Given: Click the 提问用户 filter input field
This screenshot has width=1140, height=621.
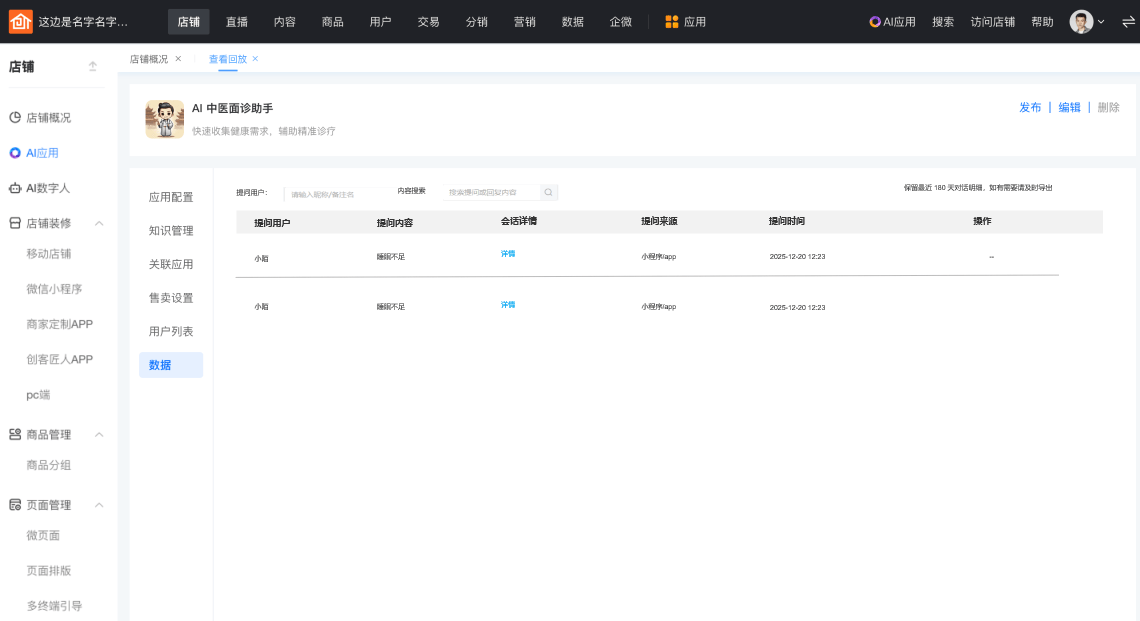Looking at the screenshot, I should pos(330,193).
